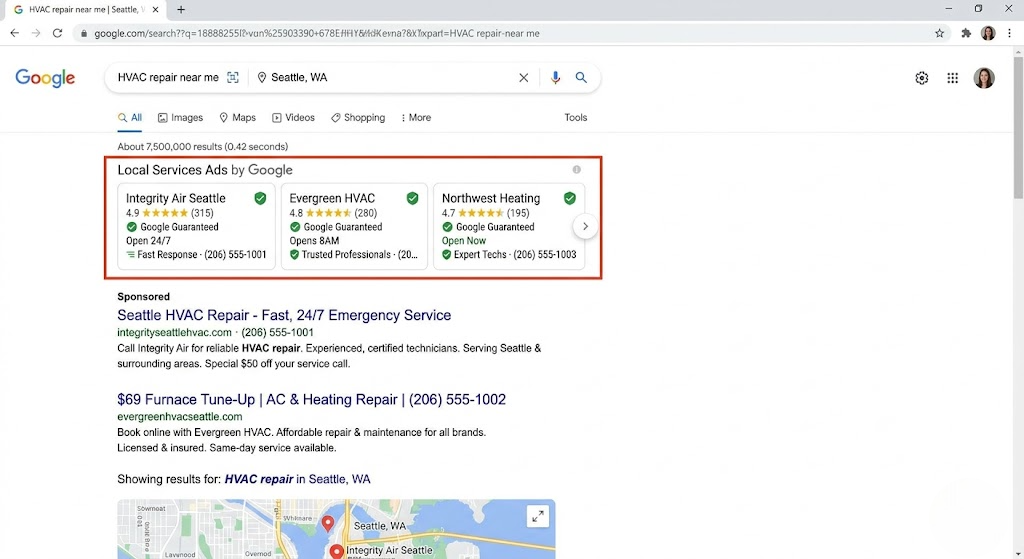Open a new browser tab

click(181, 10)
